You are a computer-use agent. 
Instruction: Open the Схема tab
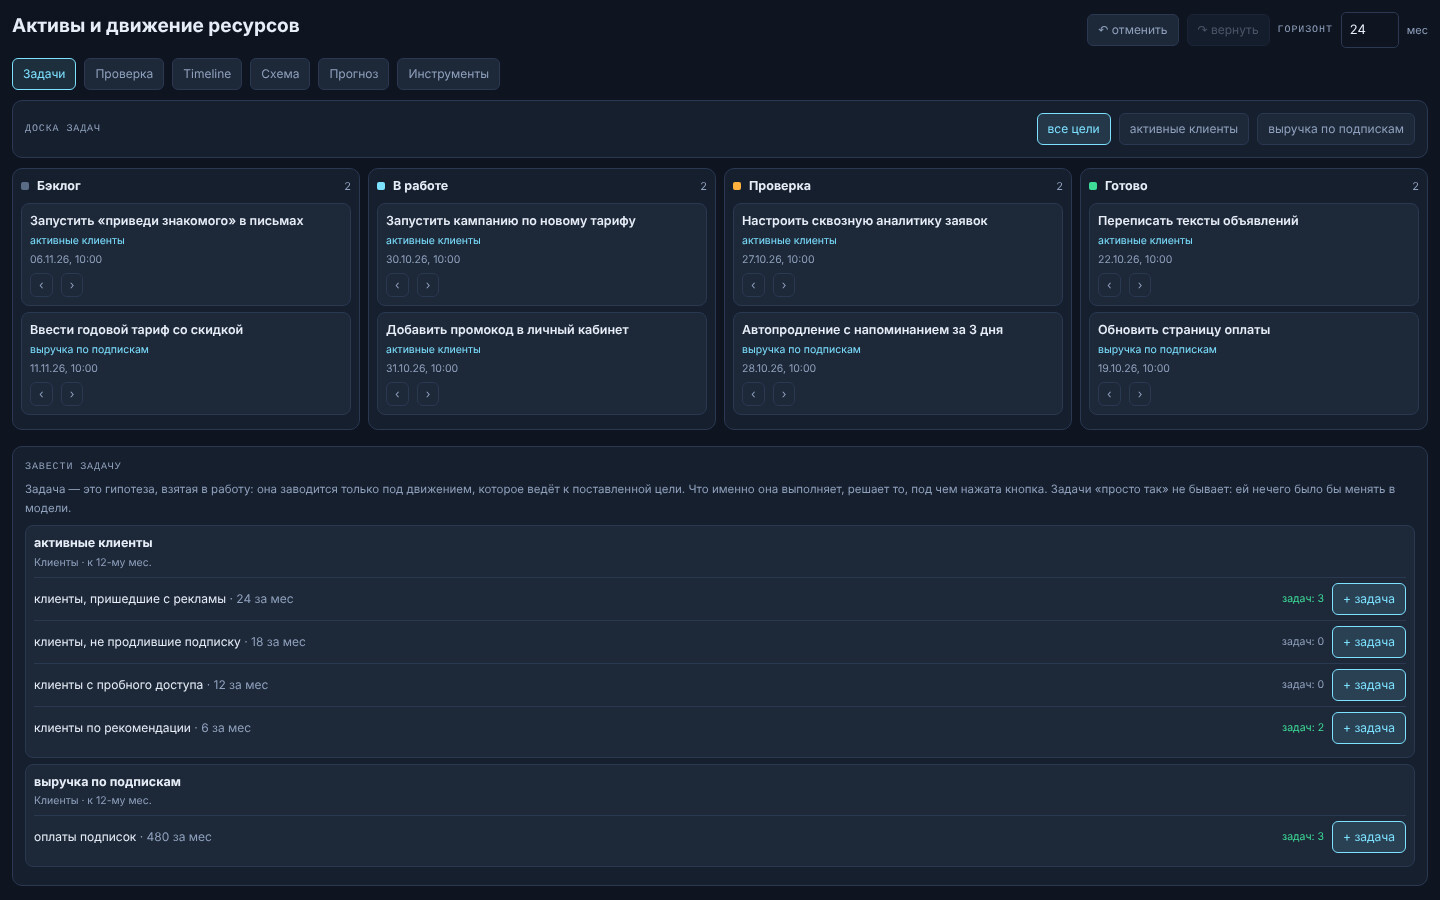pyautogui.click(x=280, y=74)
